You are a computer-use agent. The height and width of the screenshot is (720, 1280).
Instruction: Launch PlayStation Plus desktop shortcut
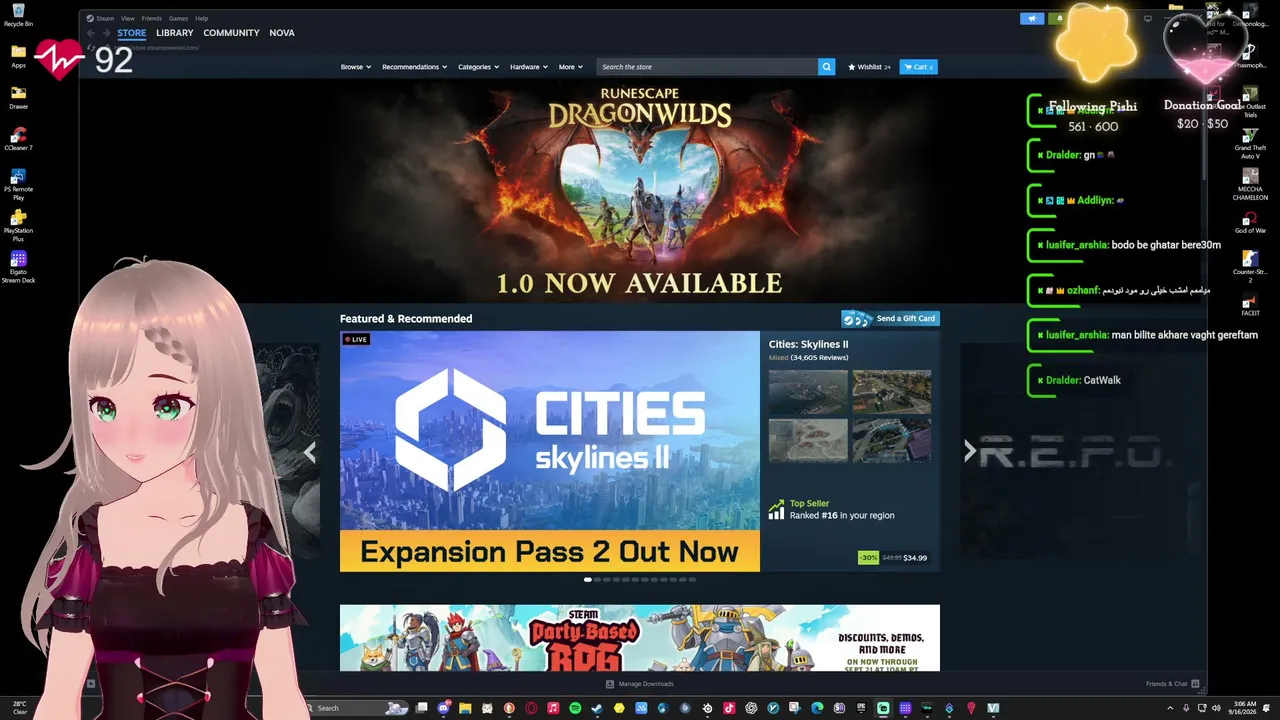click(18, 226)
